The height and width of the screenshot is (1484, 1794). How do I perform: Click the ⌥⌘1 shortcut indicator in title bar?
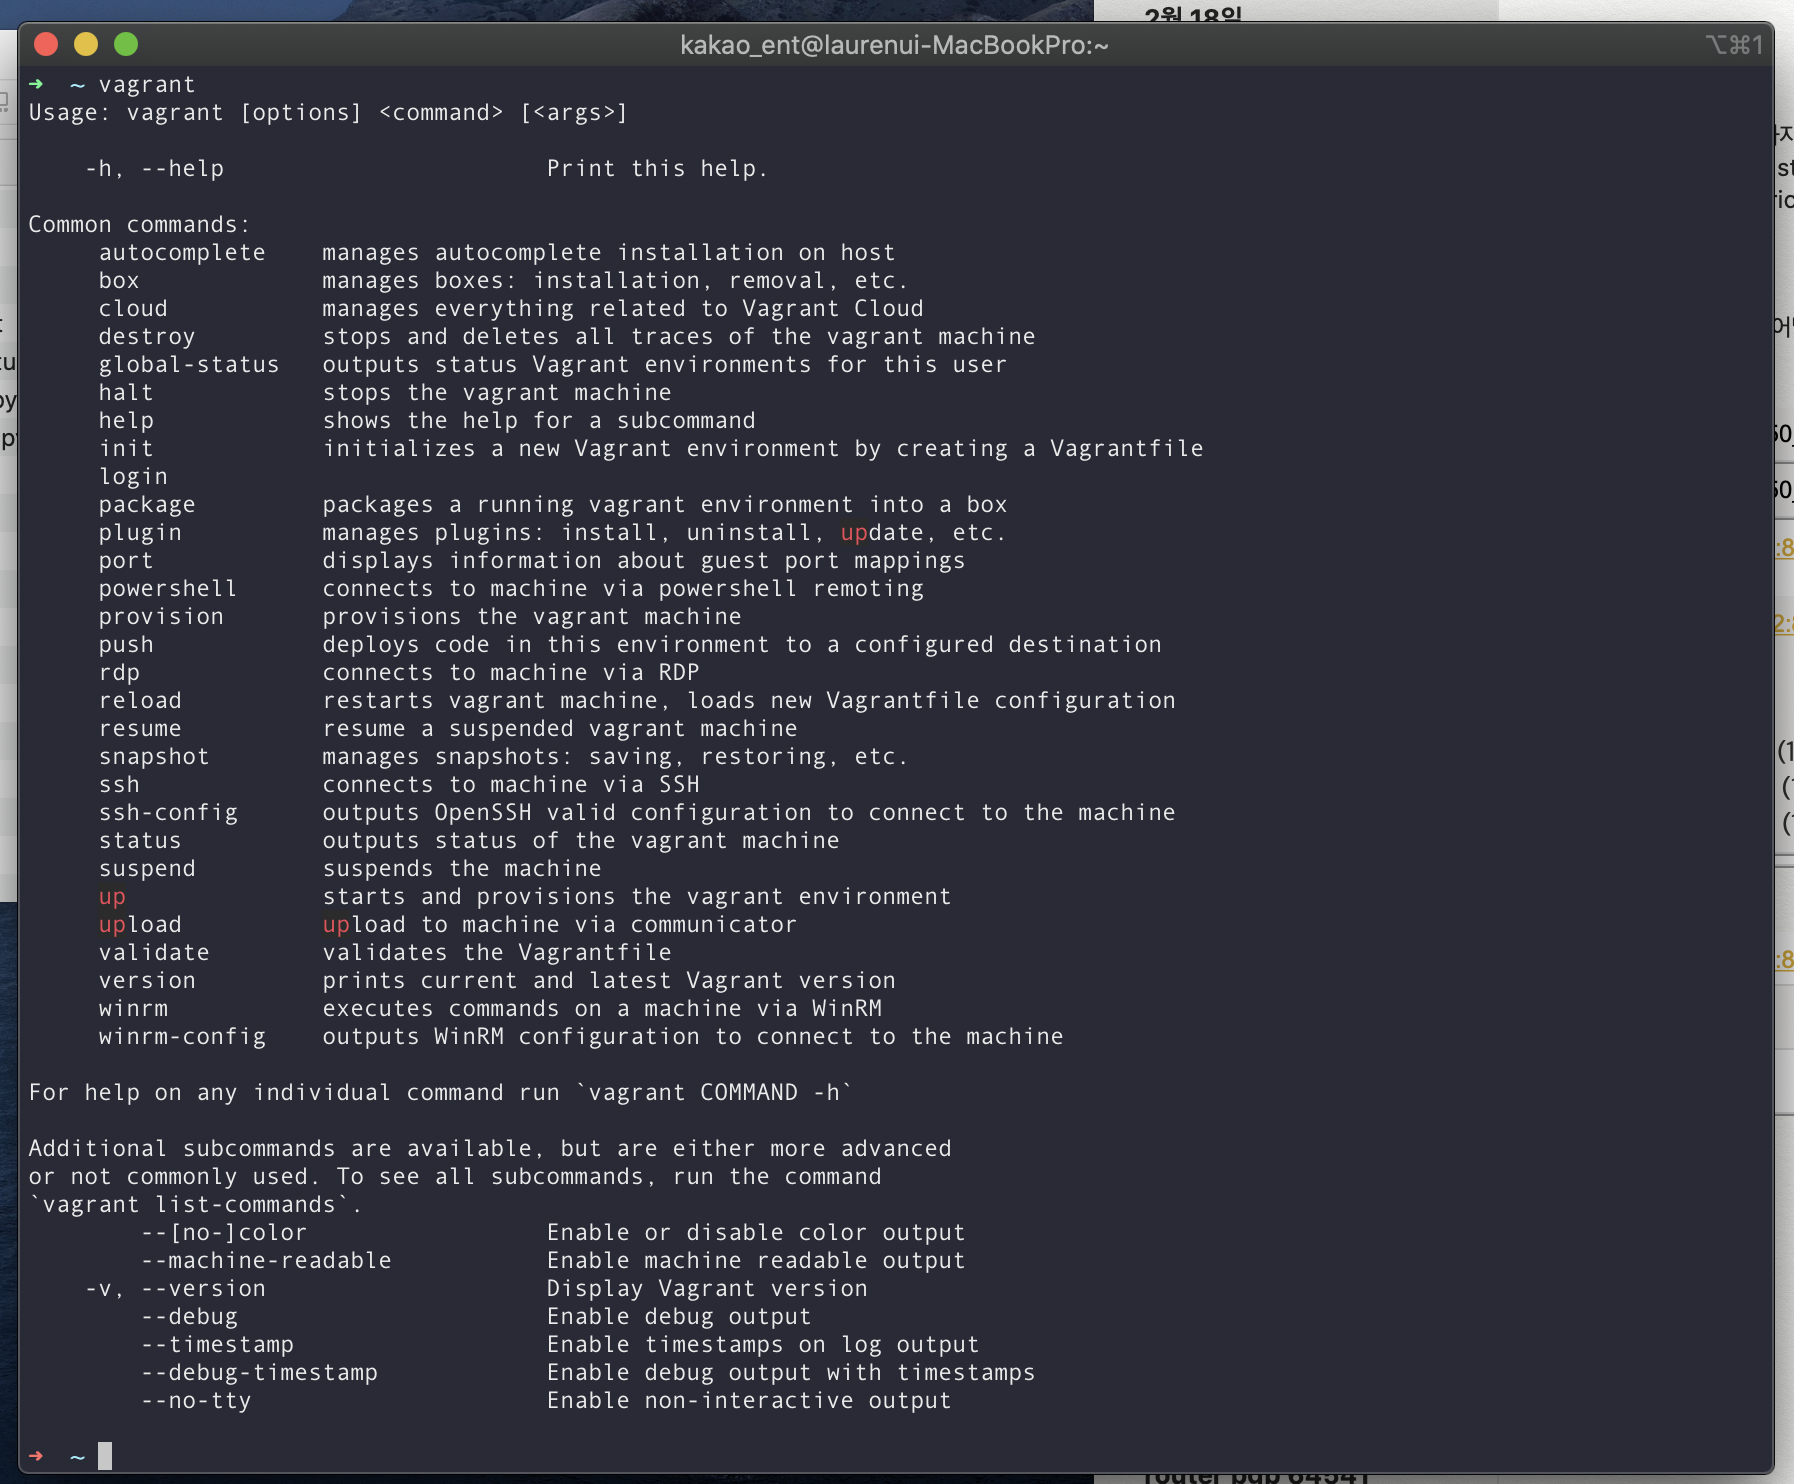[1734, 45]
